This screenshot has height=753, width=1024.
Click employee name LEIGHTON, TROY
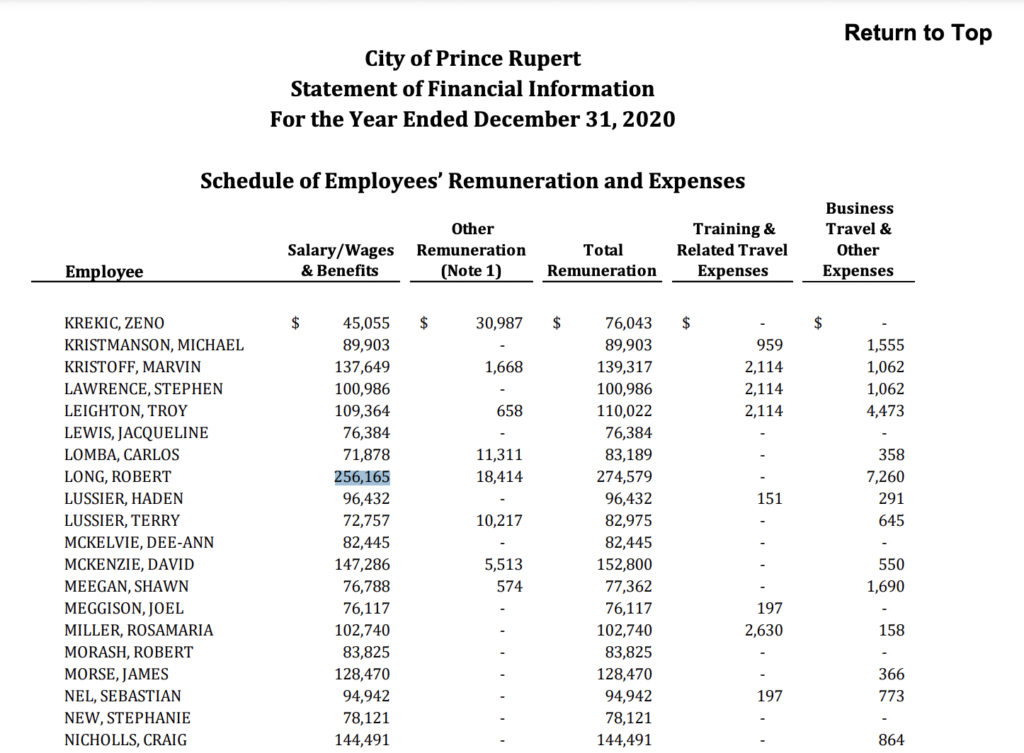[126, 411]
